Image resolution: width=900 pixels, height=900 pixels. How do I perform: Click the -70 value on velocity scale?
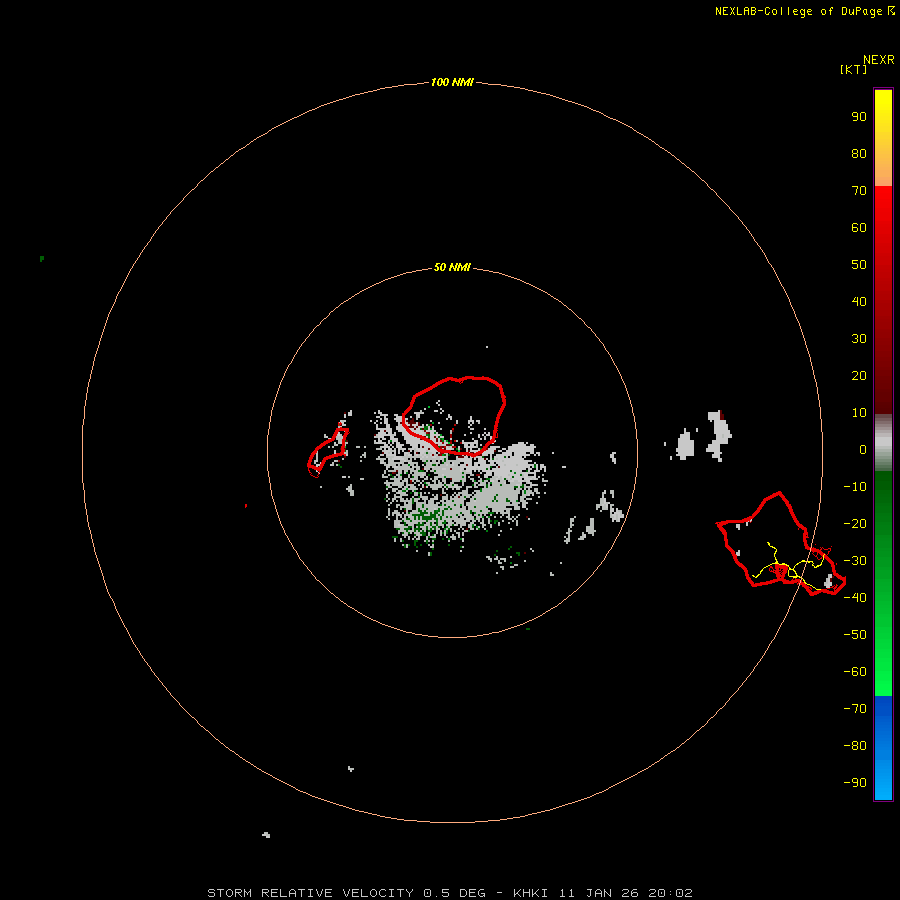tap(855, 709)
